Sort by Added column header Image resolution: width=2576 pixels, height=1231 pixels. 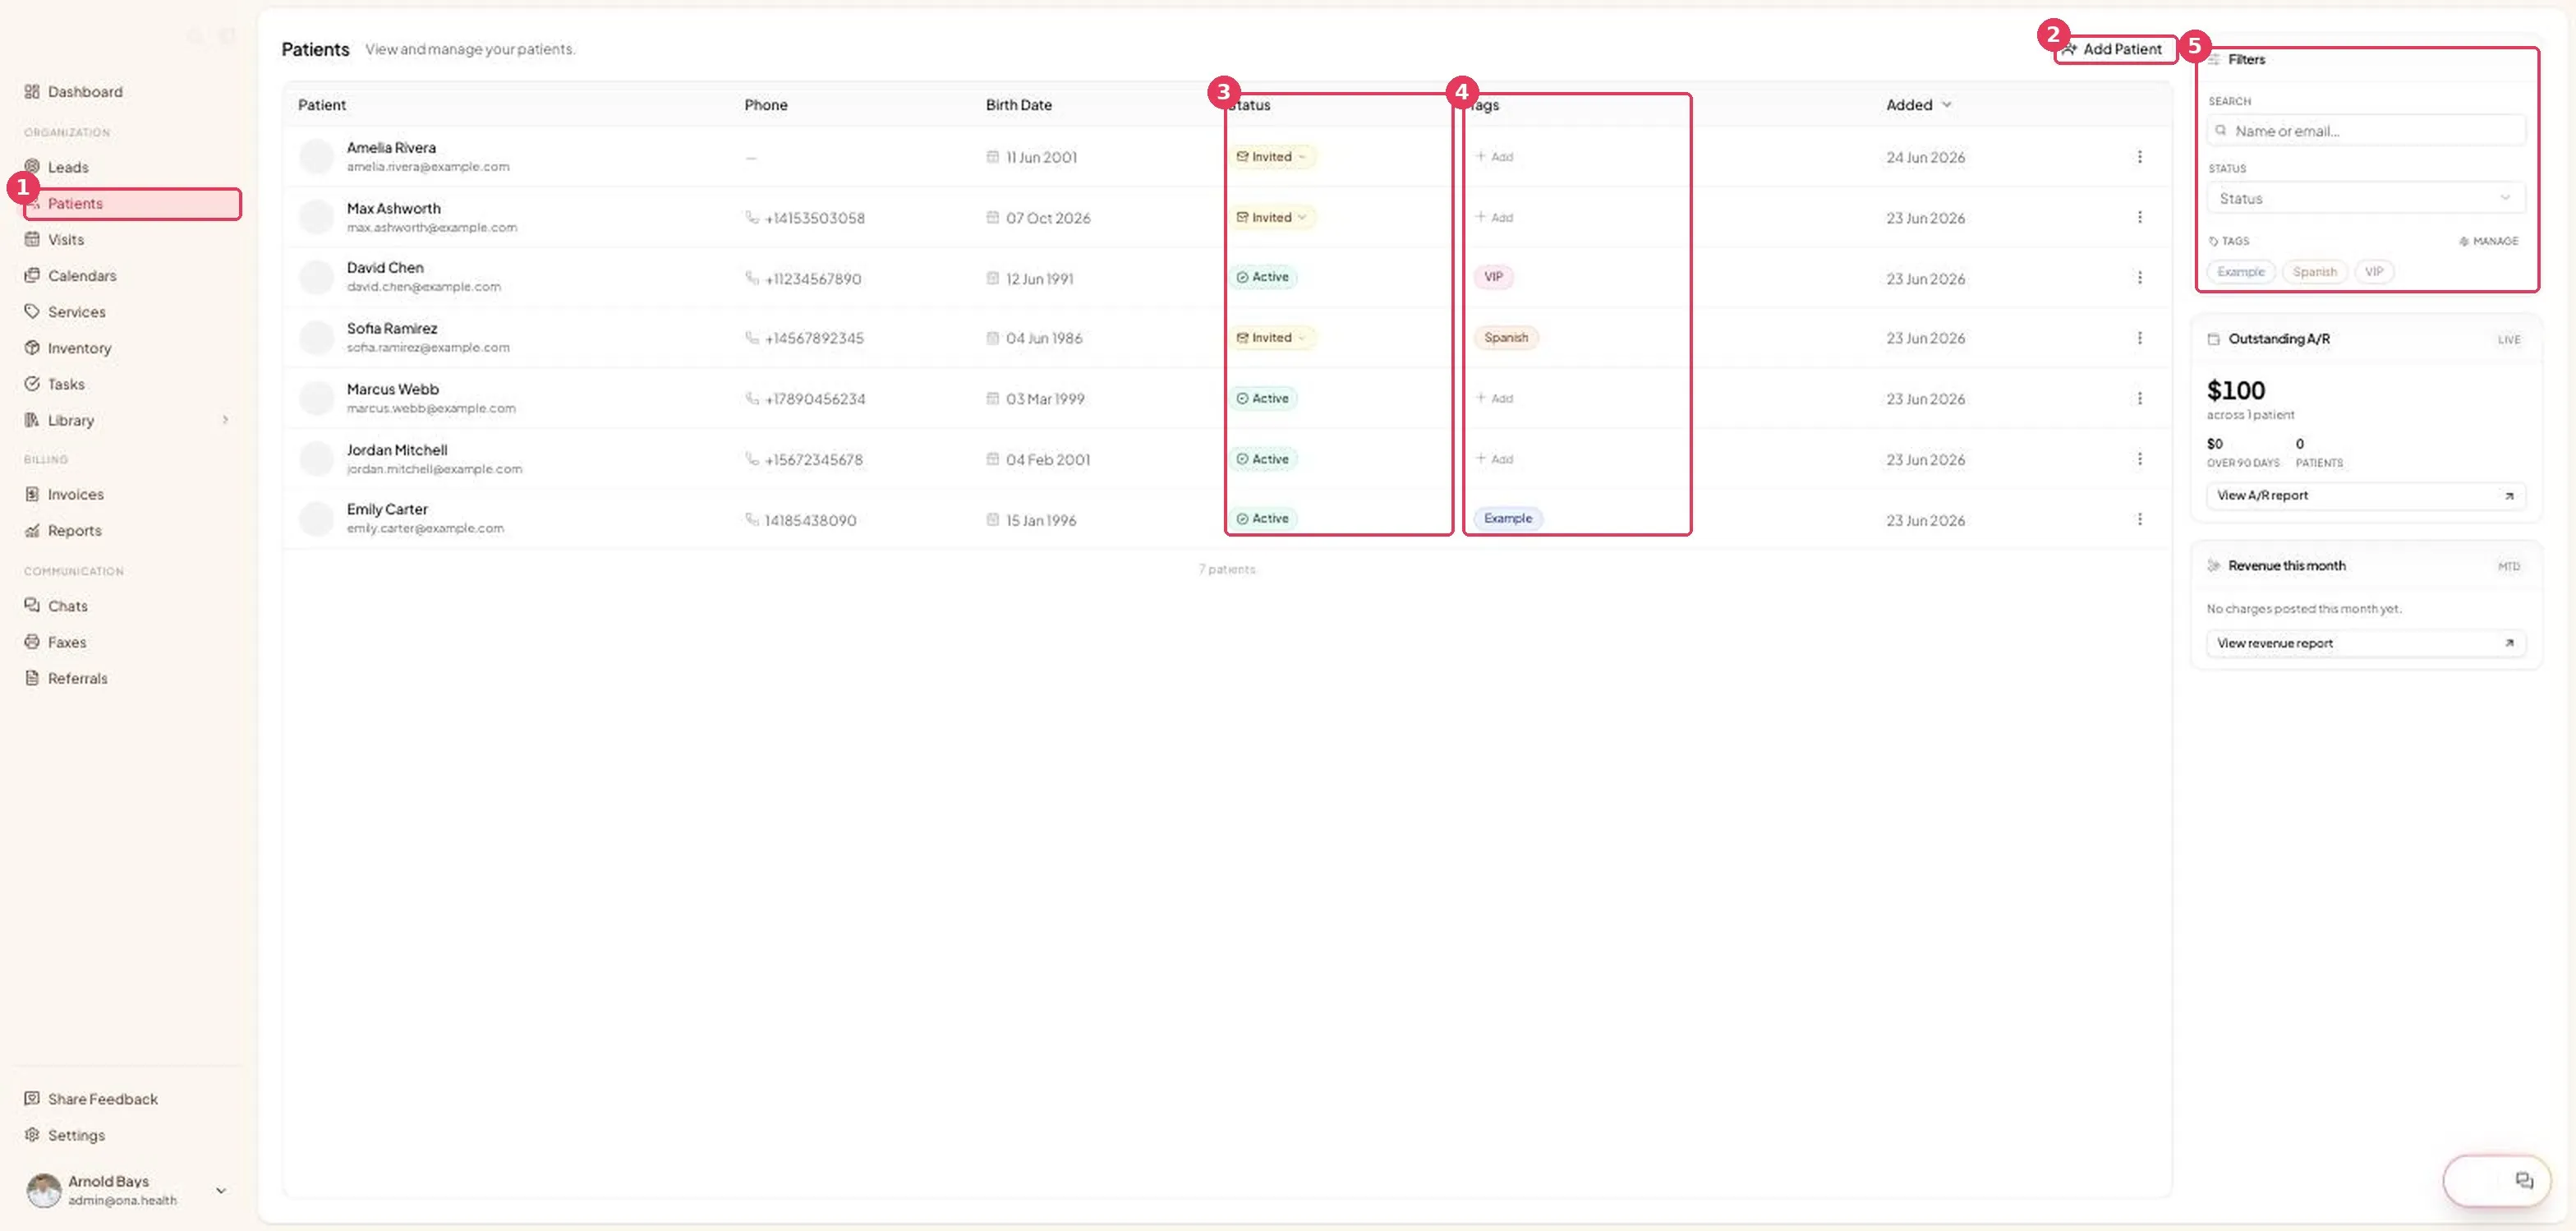1918,105
